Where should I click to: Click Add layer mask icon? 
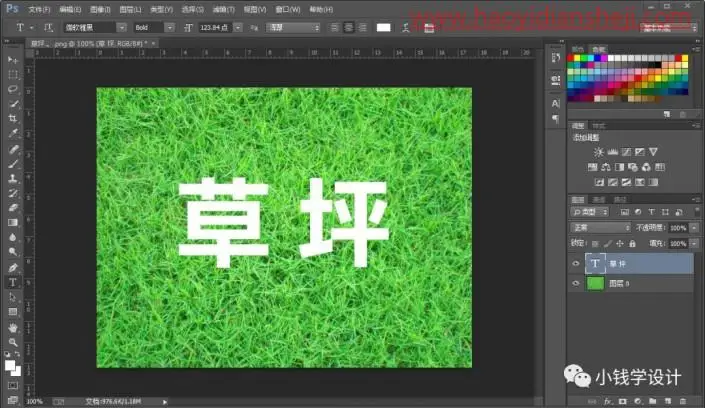pyautogui.click(x=623, y=401)
